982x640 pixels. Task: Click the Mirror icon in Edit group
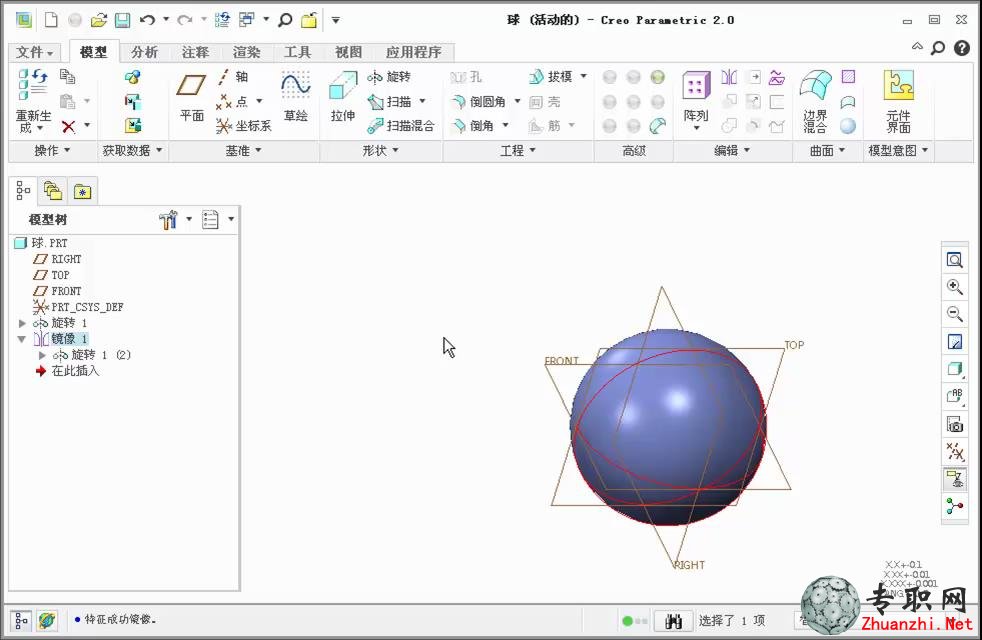(729, 77)
